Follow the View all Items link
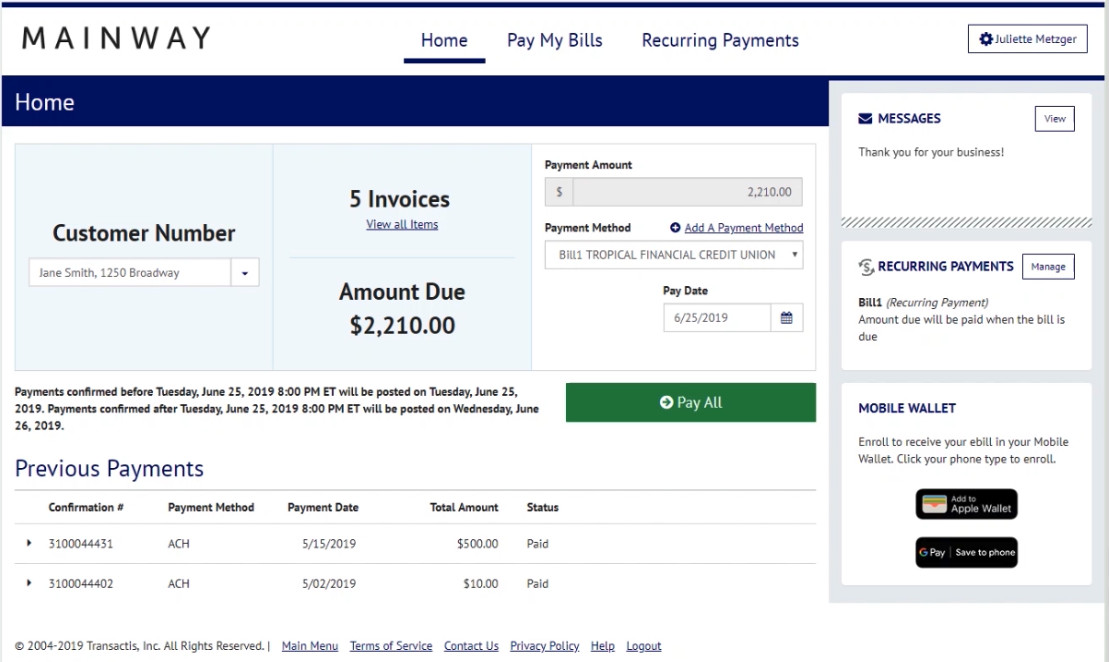Screen dimensions: 1109x662 point(402,224)
